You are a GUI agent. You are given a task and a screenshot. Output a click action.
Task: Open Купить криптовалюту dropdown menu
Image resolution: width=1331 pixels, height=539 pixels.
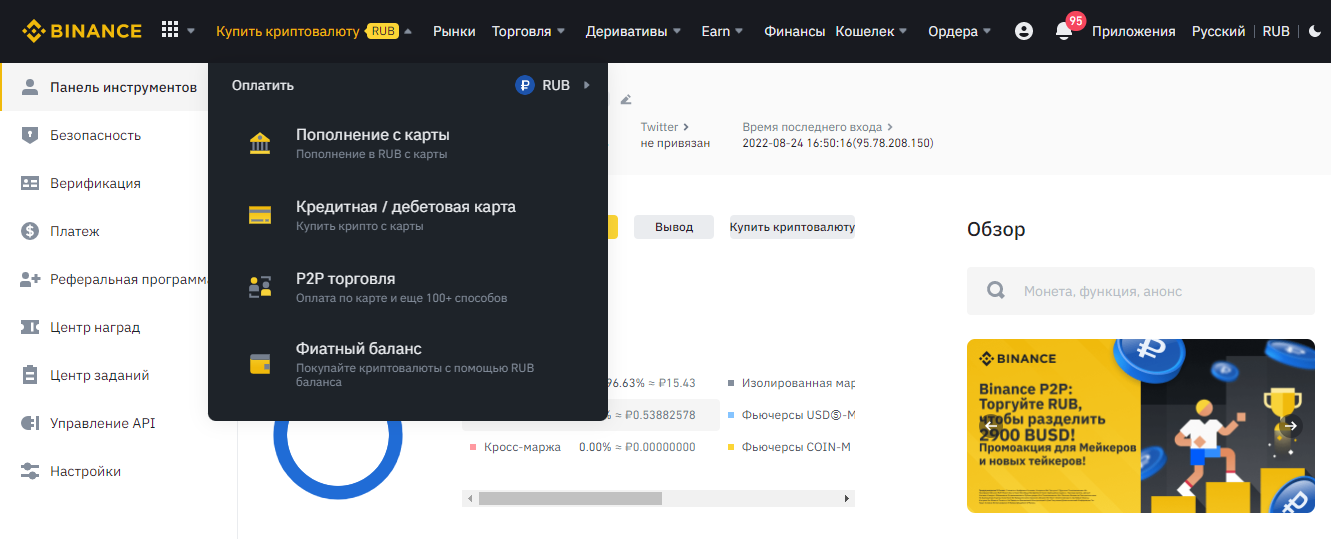314,31
